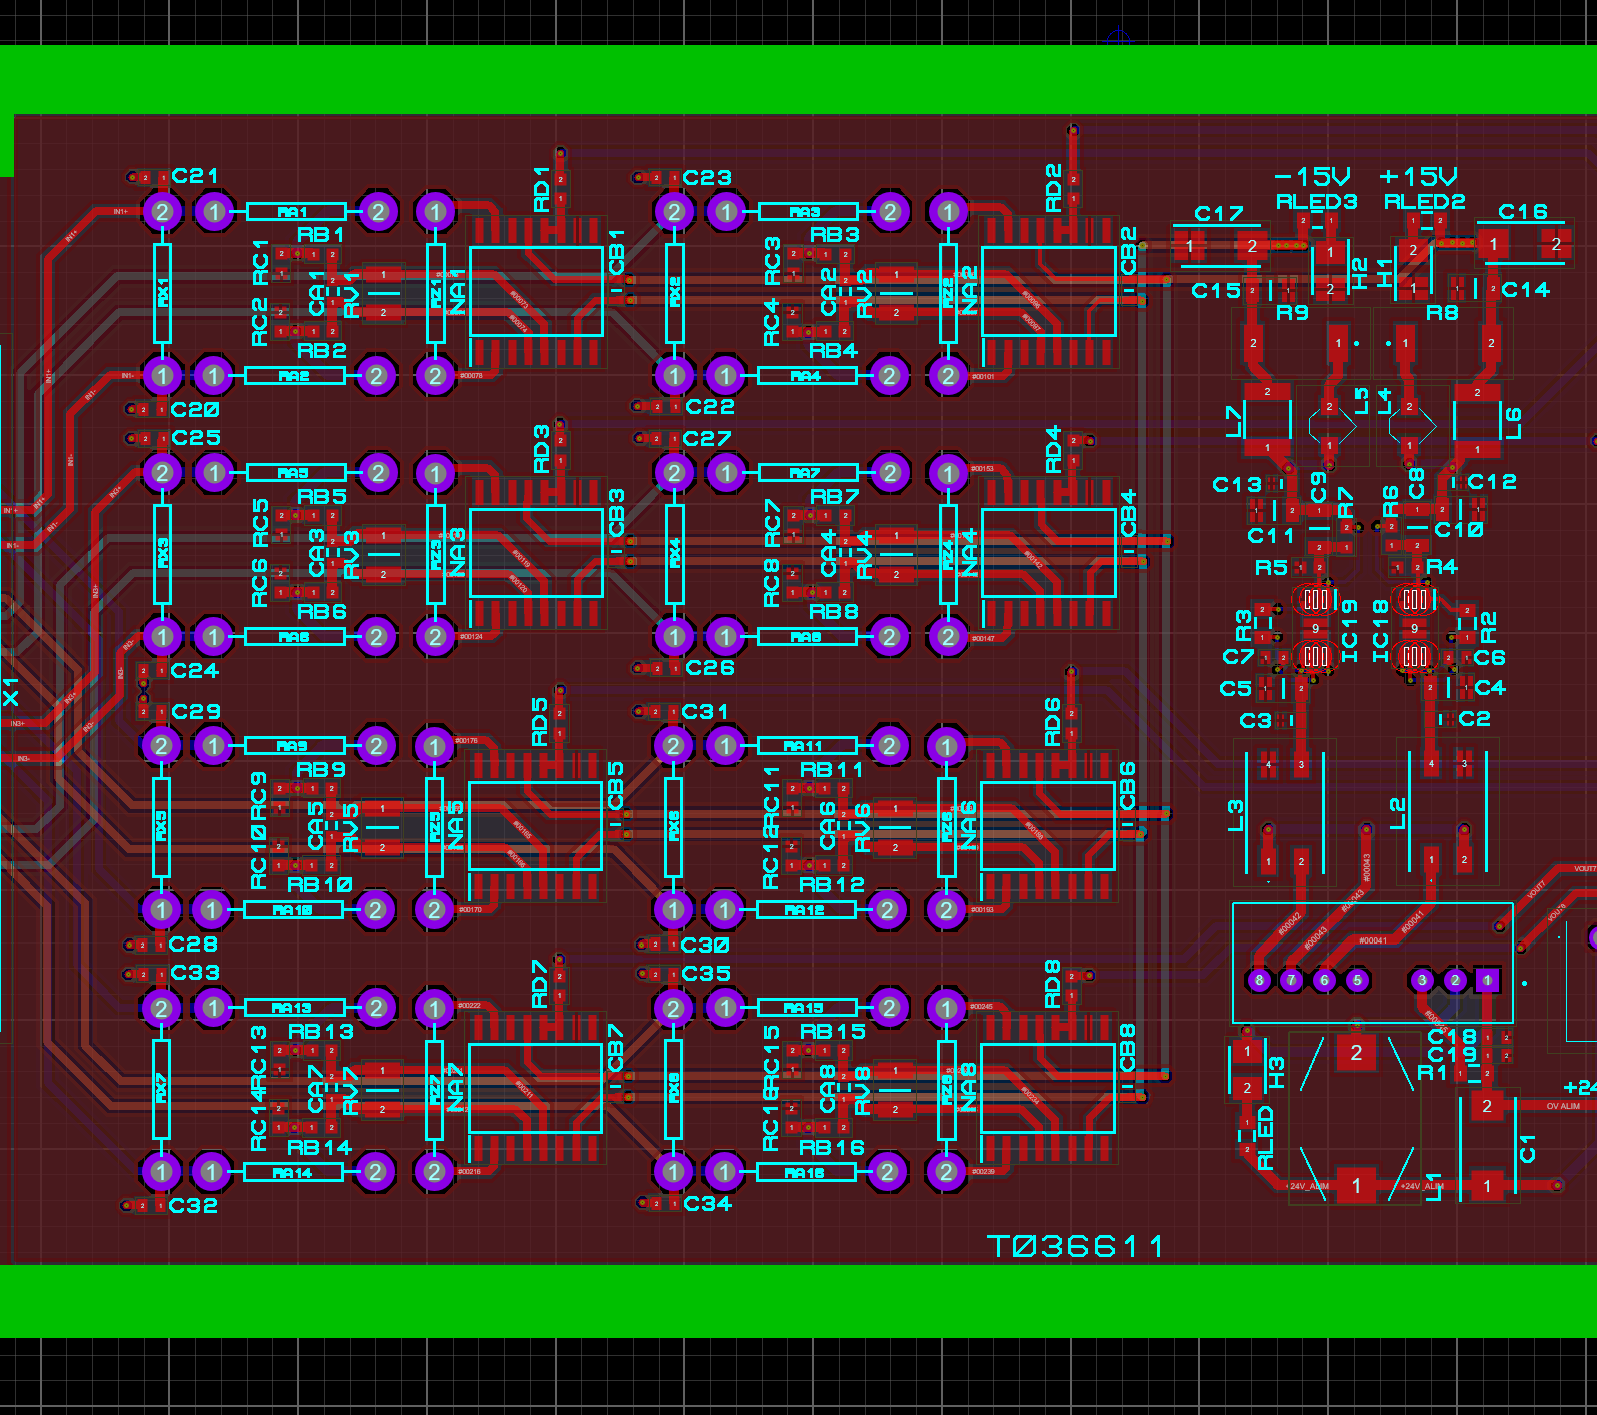The width and height of the screenshot is (1597, 1415).
Task: Click the IC19 component pads
Action: point(1315,627)
